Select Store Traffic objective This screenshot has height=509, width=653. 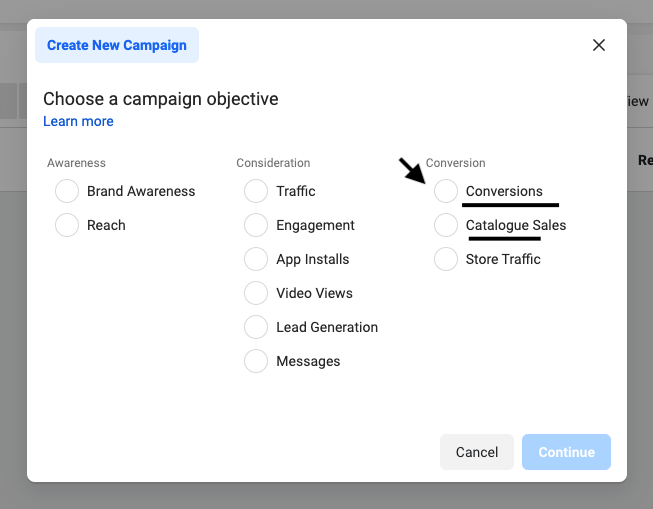(446, 259)
